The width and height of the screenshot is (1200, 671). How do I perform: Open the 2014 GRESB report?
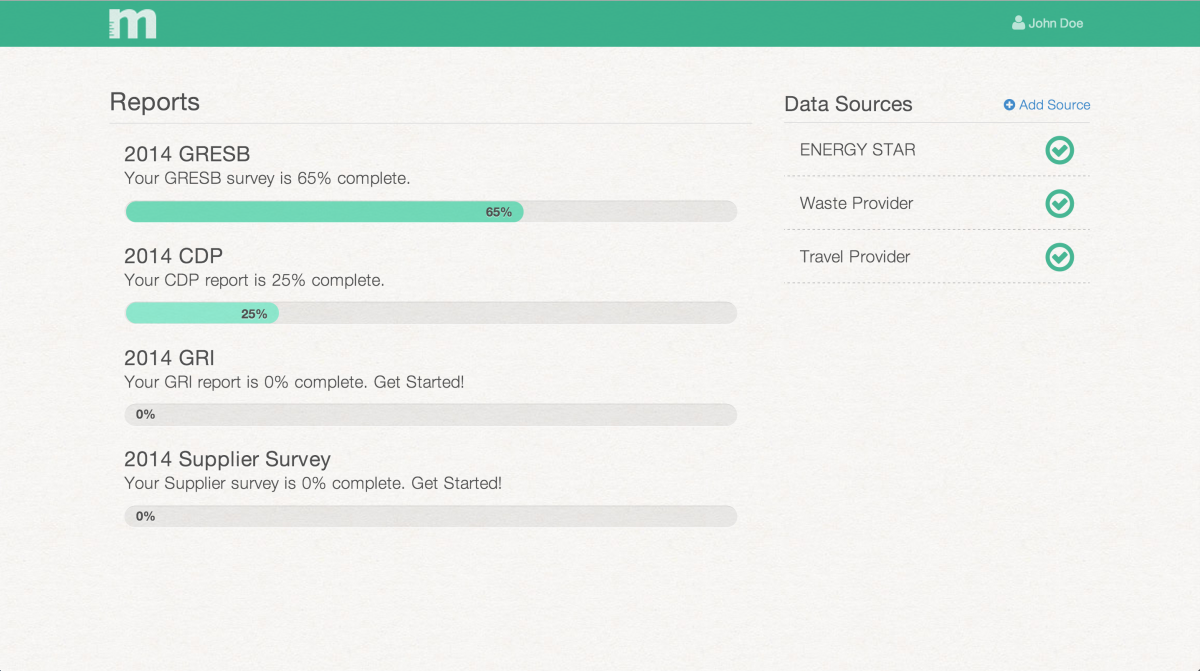187,154
